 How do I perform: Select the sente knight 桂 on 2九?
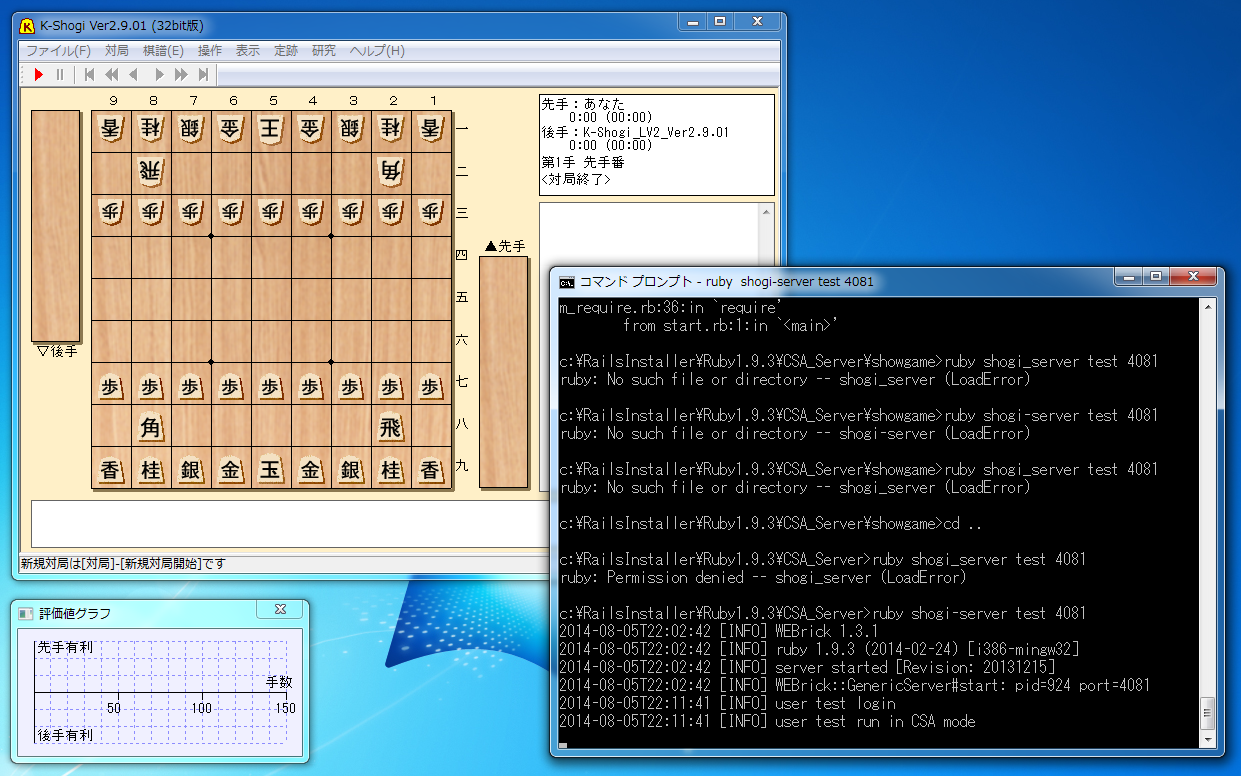click(x=391, y=469)
